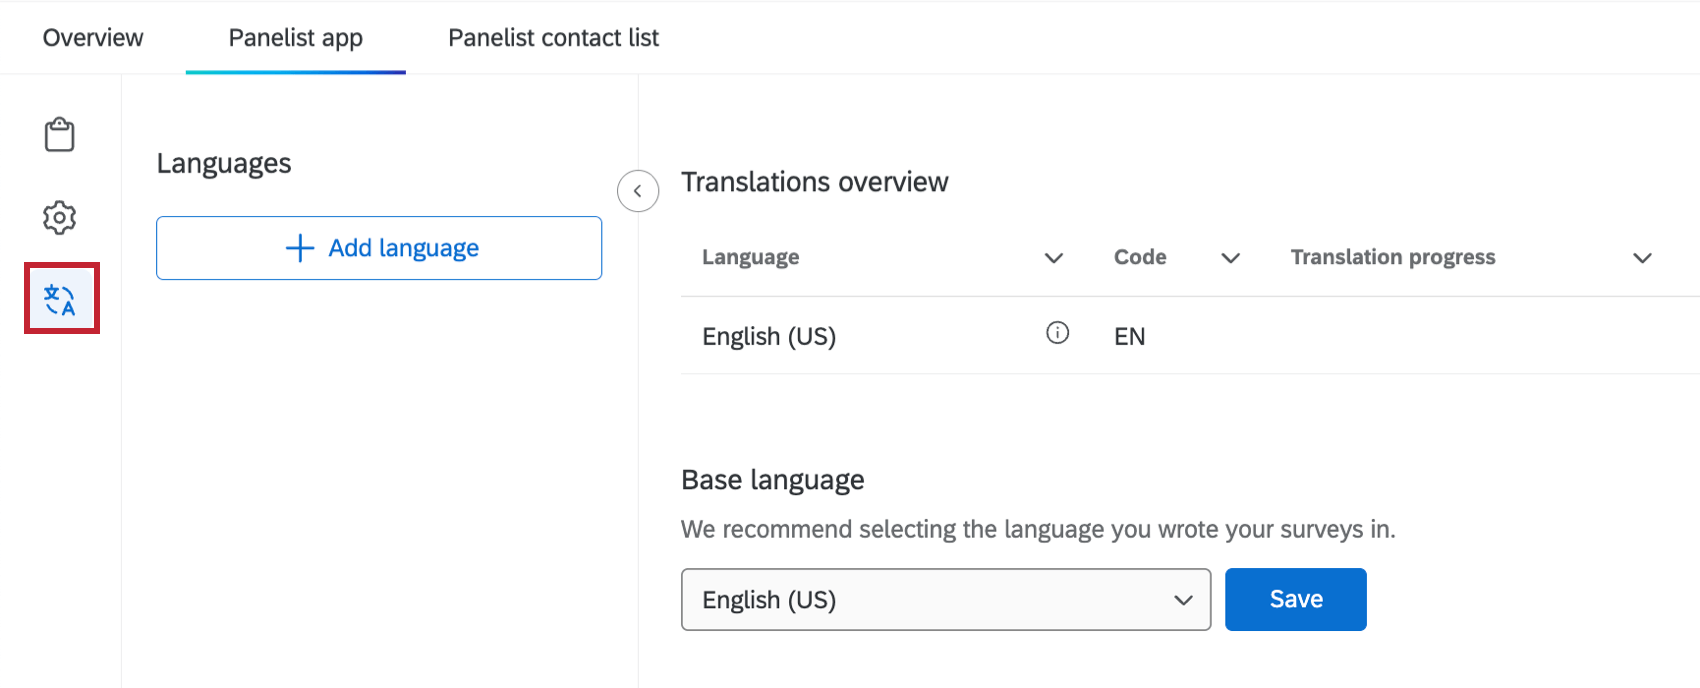Switch to the Overview tab
1700x688 pixels.
[93, 38]
